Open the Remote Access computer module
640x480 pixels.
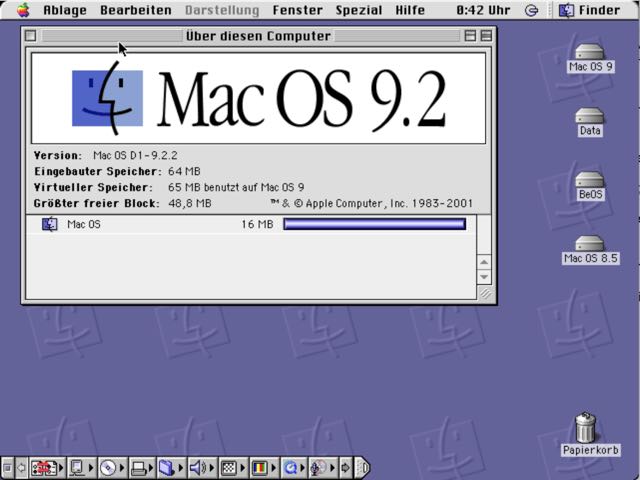coord(81,468)
